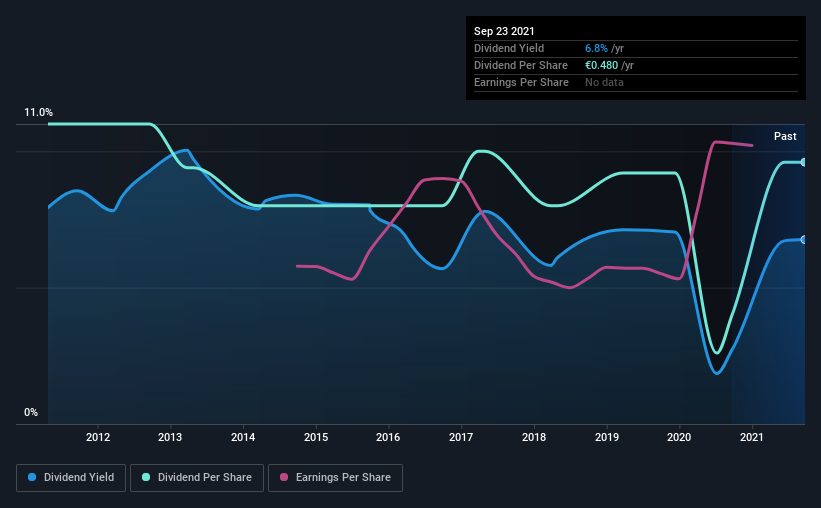Click the Sep 23 2021 tooltip date
This screenshot has height=508, width=821.
[504, 31]
